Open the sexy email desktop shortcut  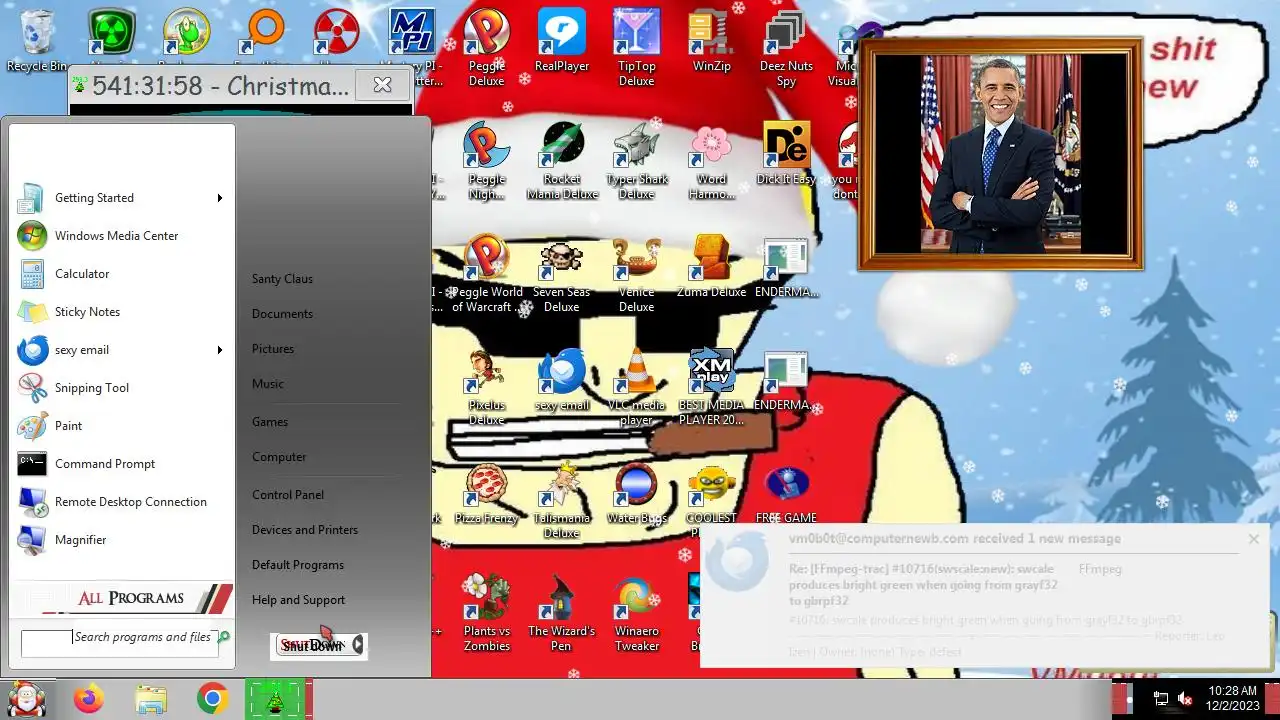click(562, 381)
